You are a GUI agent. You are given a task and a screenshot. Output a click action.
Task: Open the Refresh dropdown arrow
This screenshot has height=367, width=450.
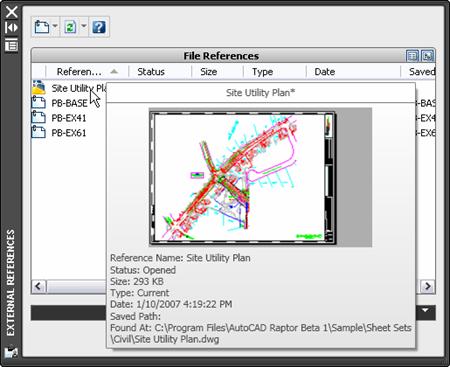pos(84,26)
